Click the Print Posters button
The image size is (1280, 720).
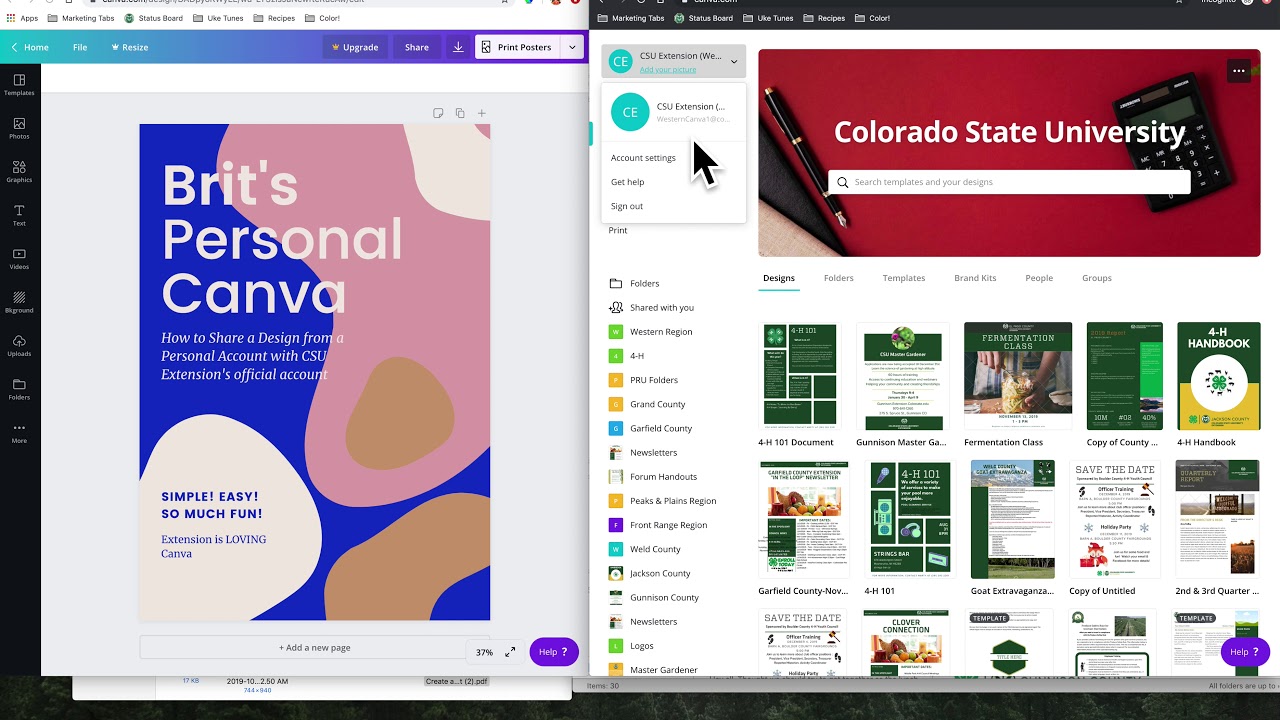[517, 47]
